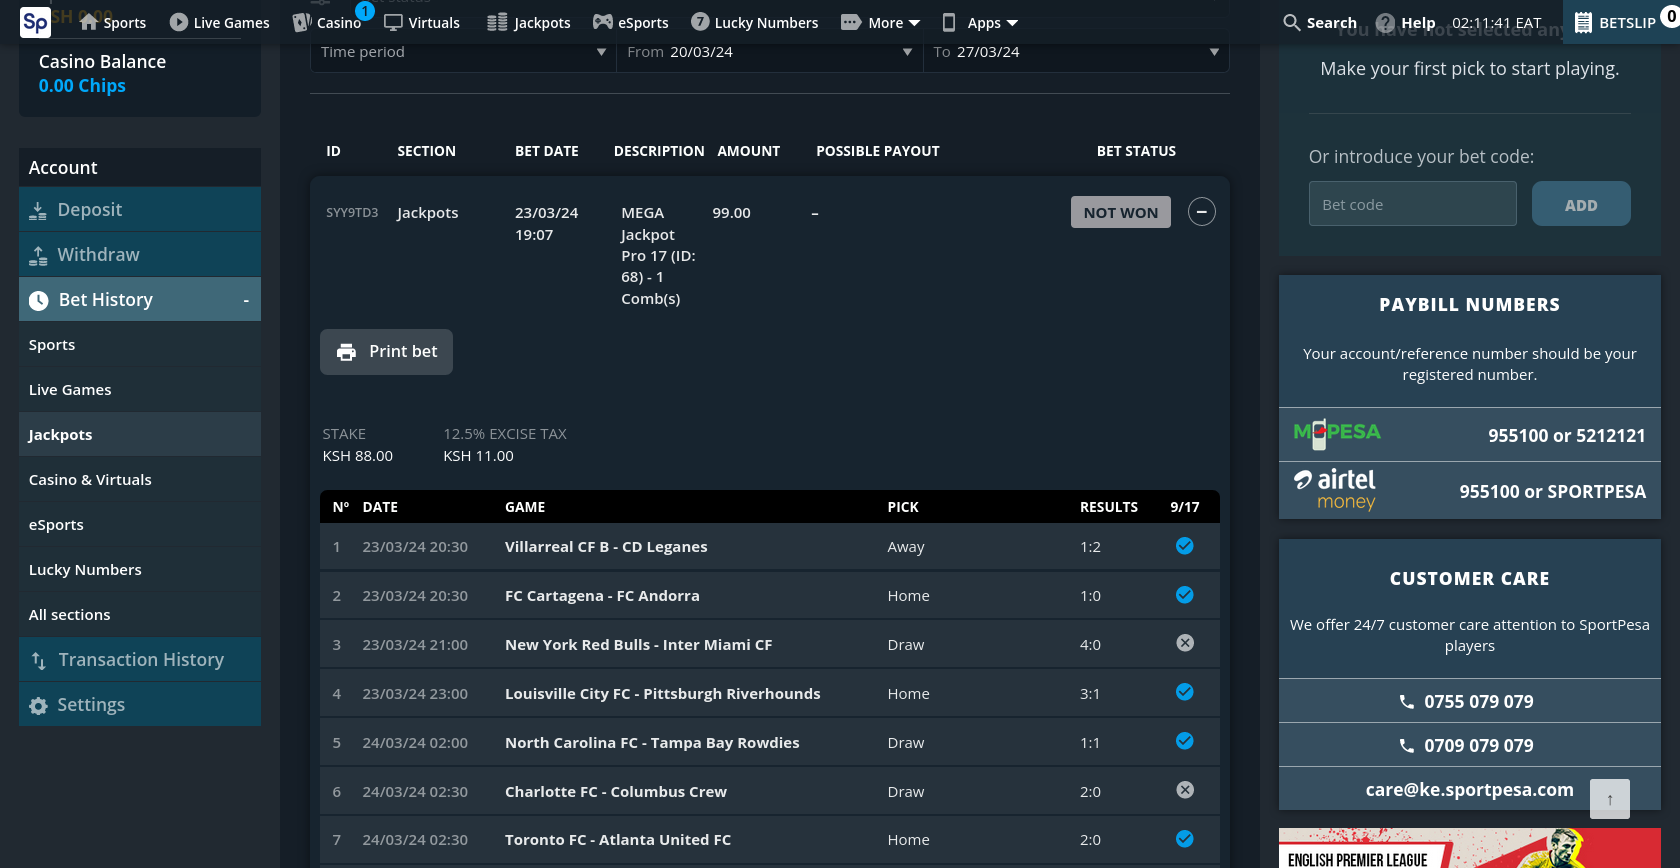Screen dimensions: 1680x868
Task: Open the Time period dropdown
Action: [463, 52]
